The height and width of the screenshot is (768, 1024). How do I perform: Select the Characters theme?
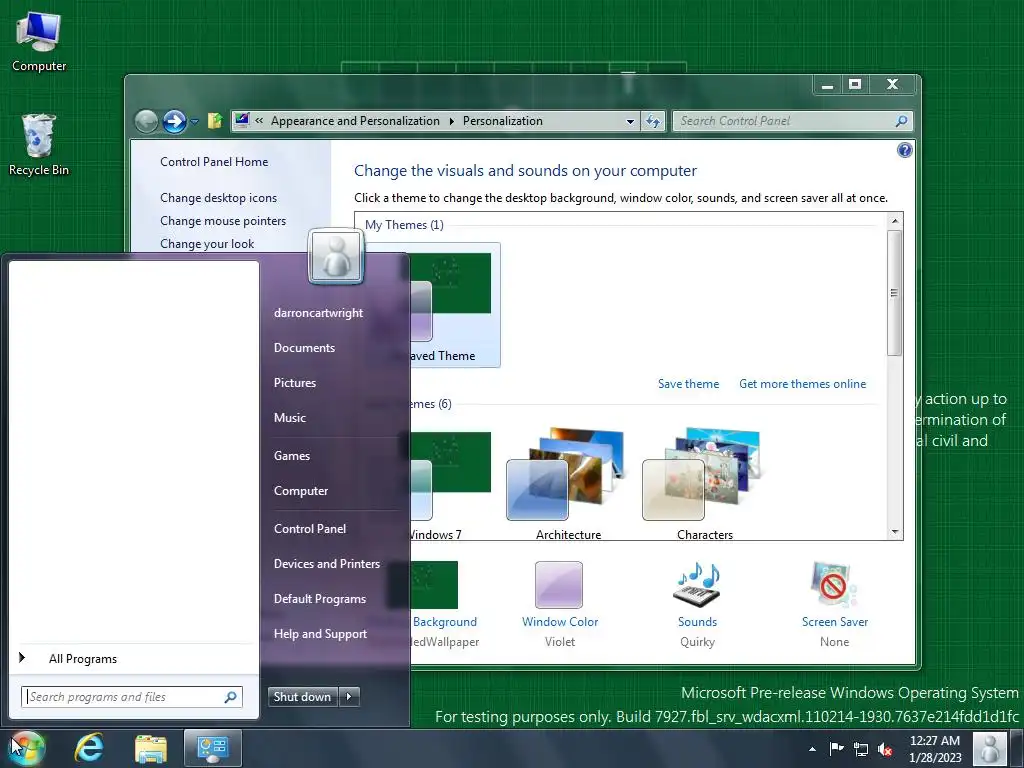pyautogui.click(x=704, y=485)
